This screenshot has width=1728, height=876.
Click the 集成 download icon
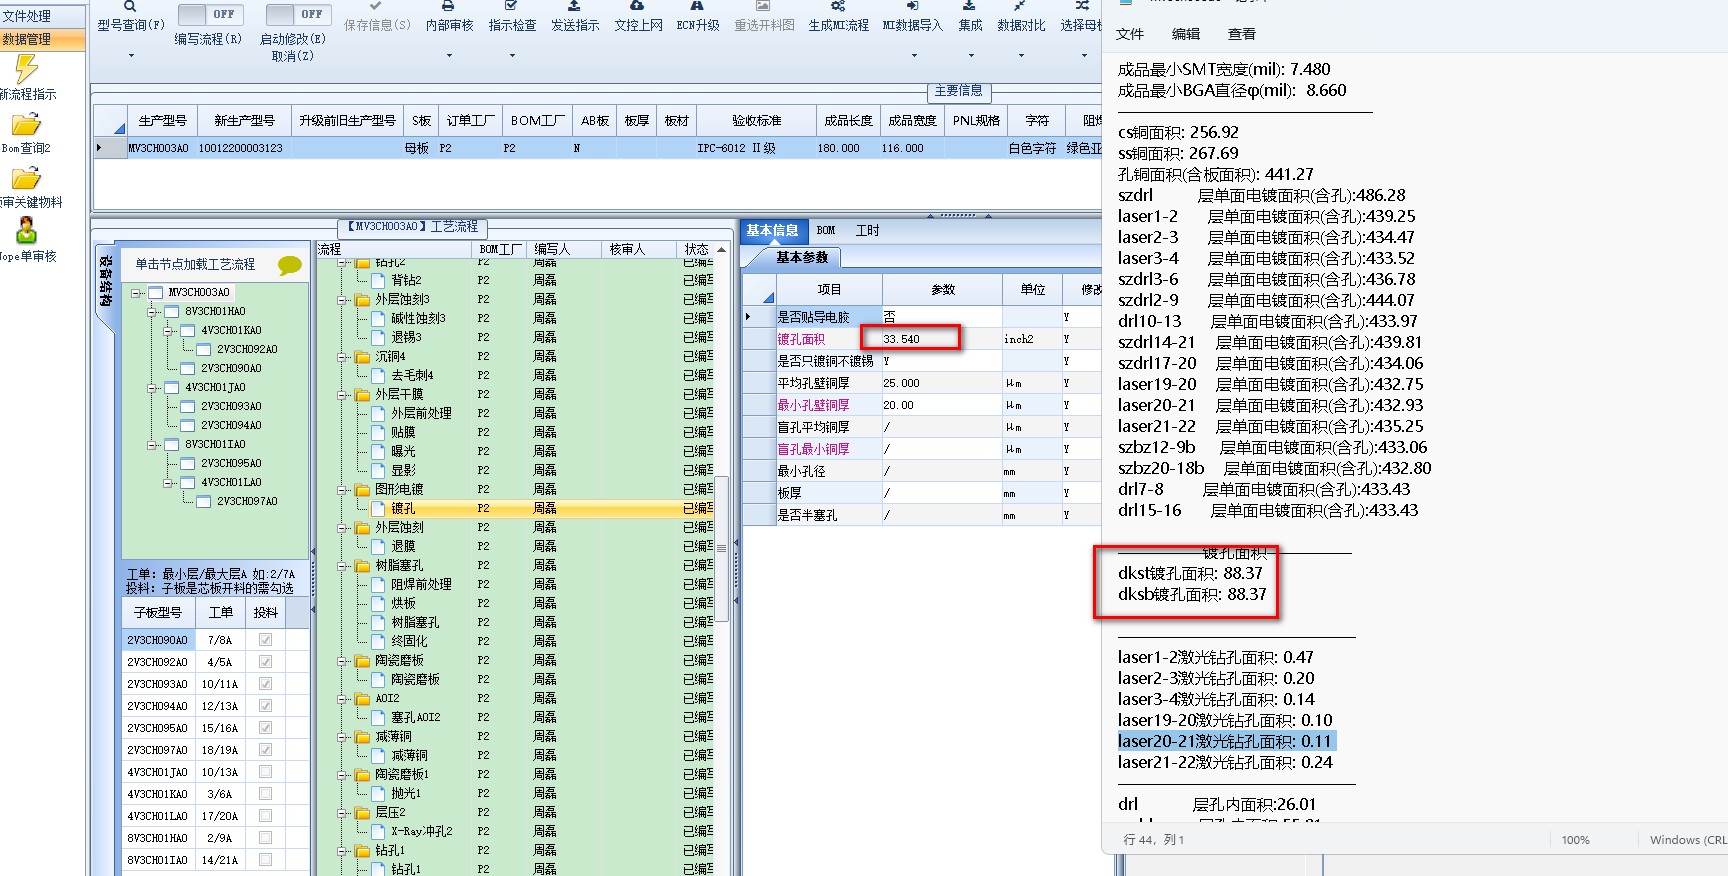pos(969,6)
